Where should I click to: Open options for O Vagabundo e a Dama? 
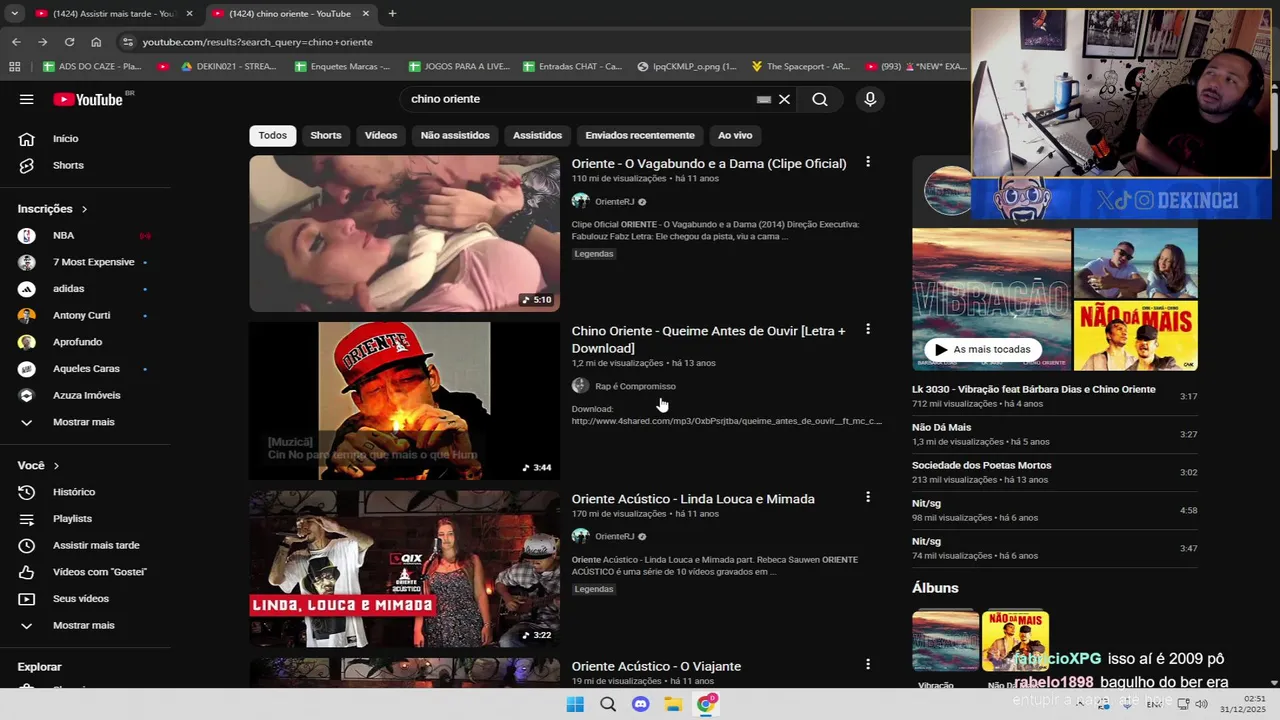868,162
